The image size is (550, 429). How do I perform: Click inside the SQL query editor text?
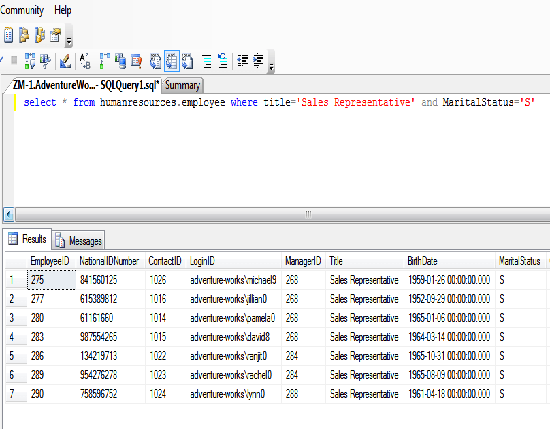point(279,102)
